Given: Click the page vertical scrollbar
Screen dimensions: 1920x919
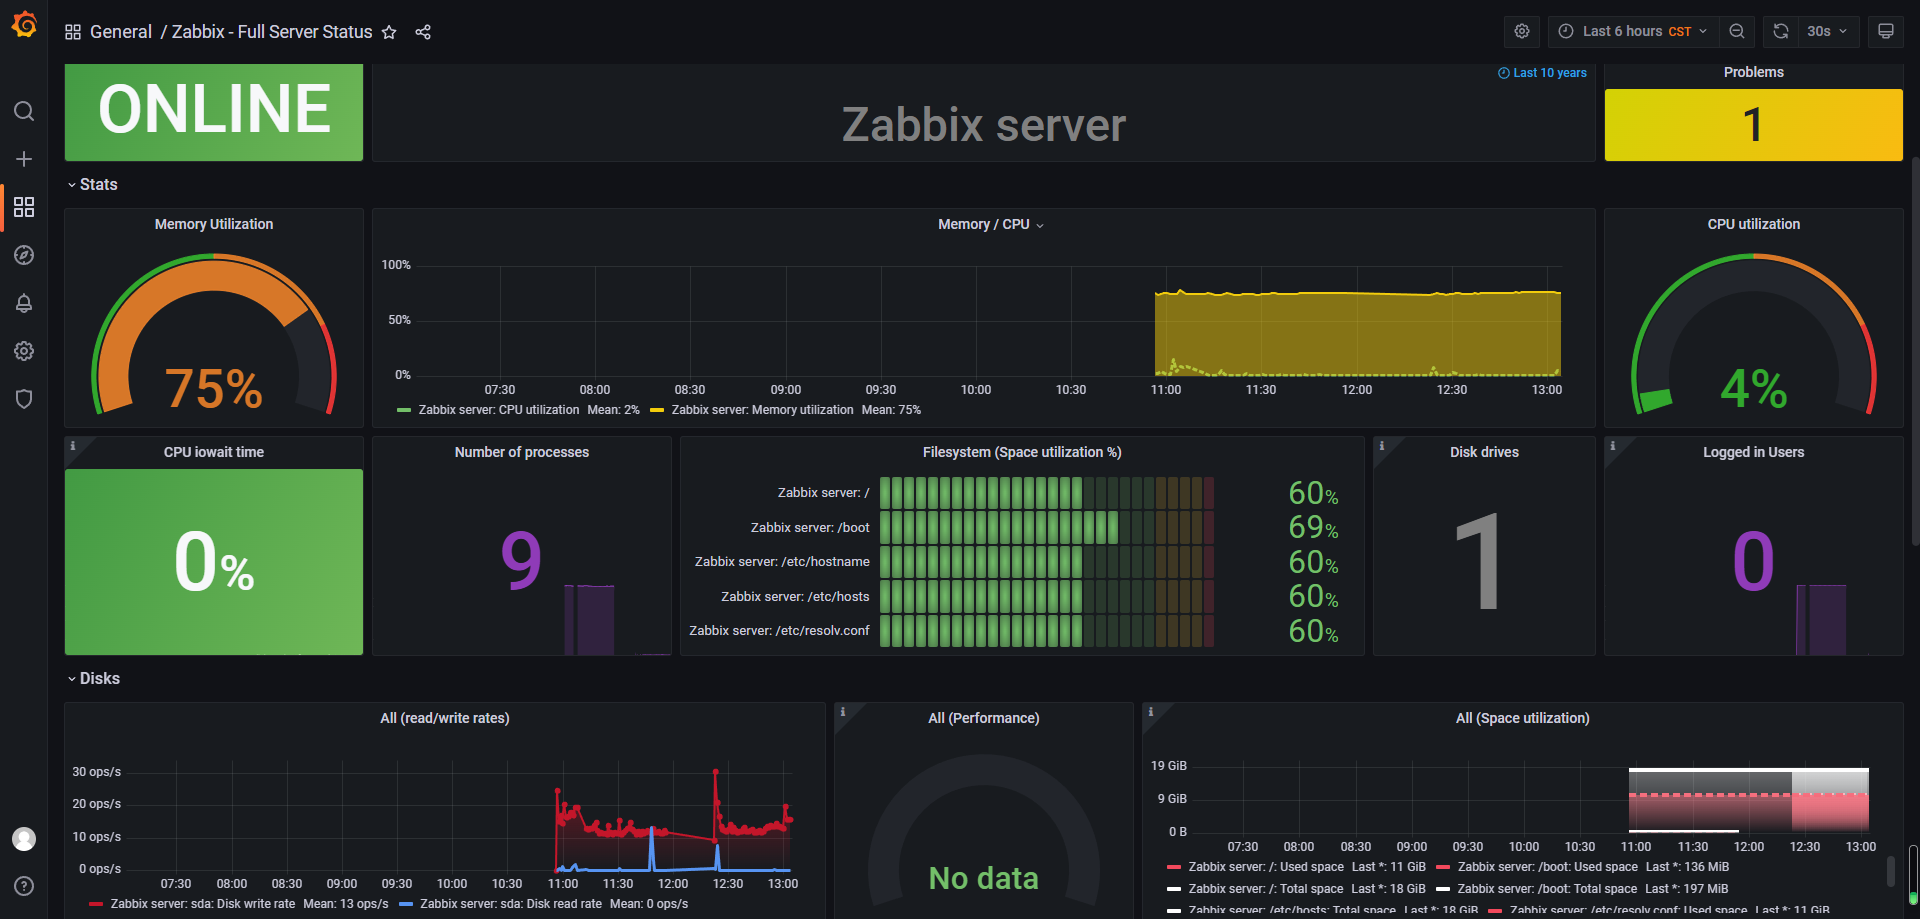Looking at the screenshot, I should coord(1915,350).
